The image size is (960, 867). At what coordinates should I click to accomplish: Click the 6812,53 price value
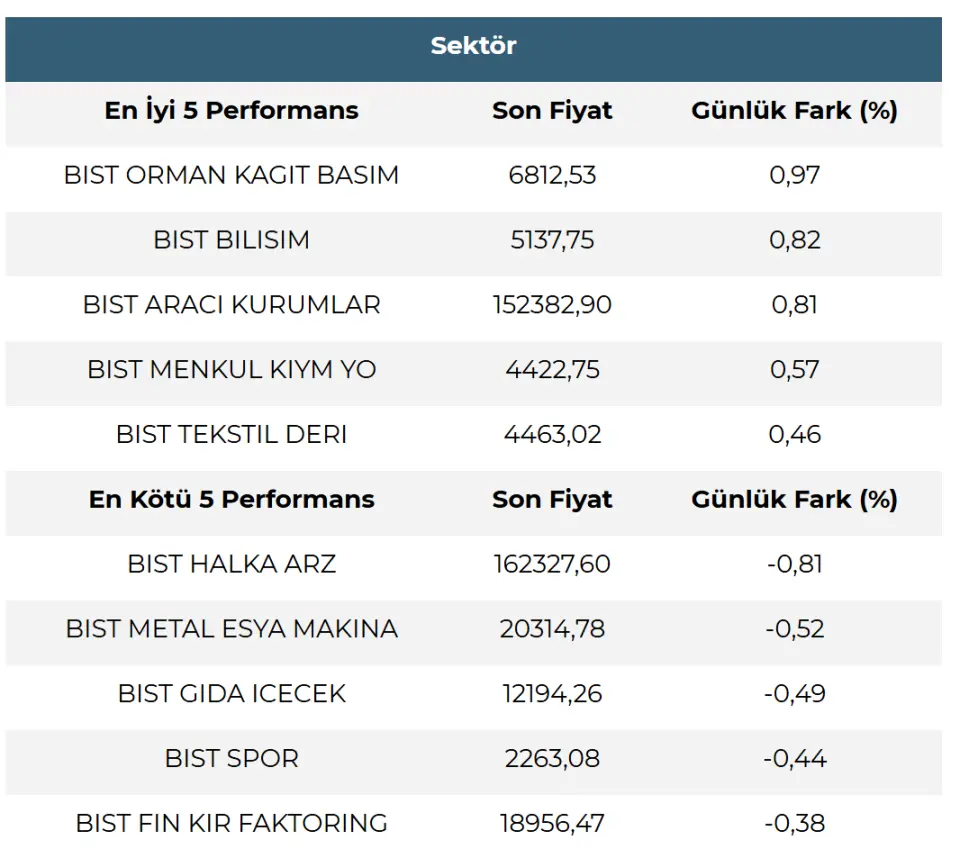pyautogui.click(x=552, y=175)
